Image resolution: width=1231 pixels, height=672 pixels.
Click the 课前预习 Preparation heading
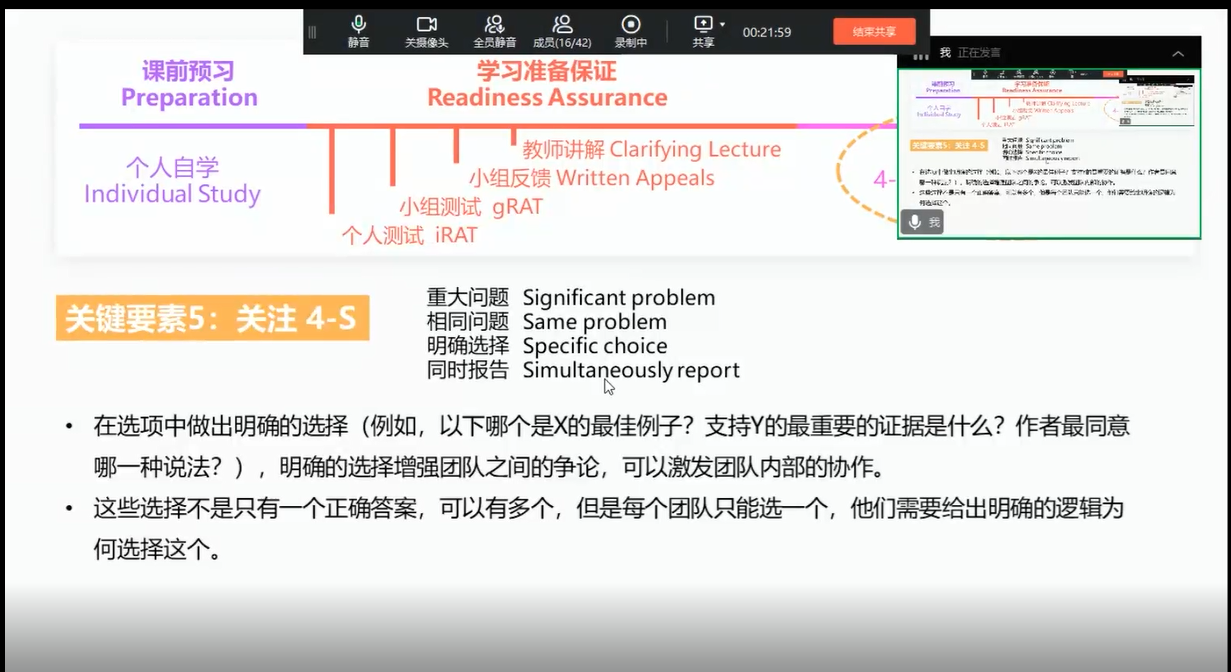click(x=189, y=84)
